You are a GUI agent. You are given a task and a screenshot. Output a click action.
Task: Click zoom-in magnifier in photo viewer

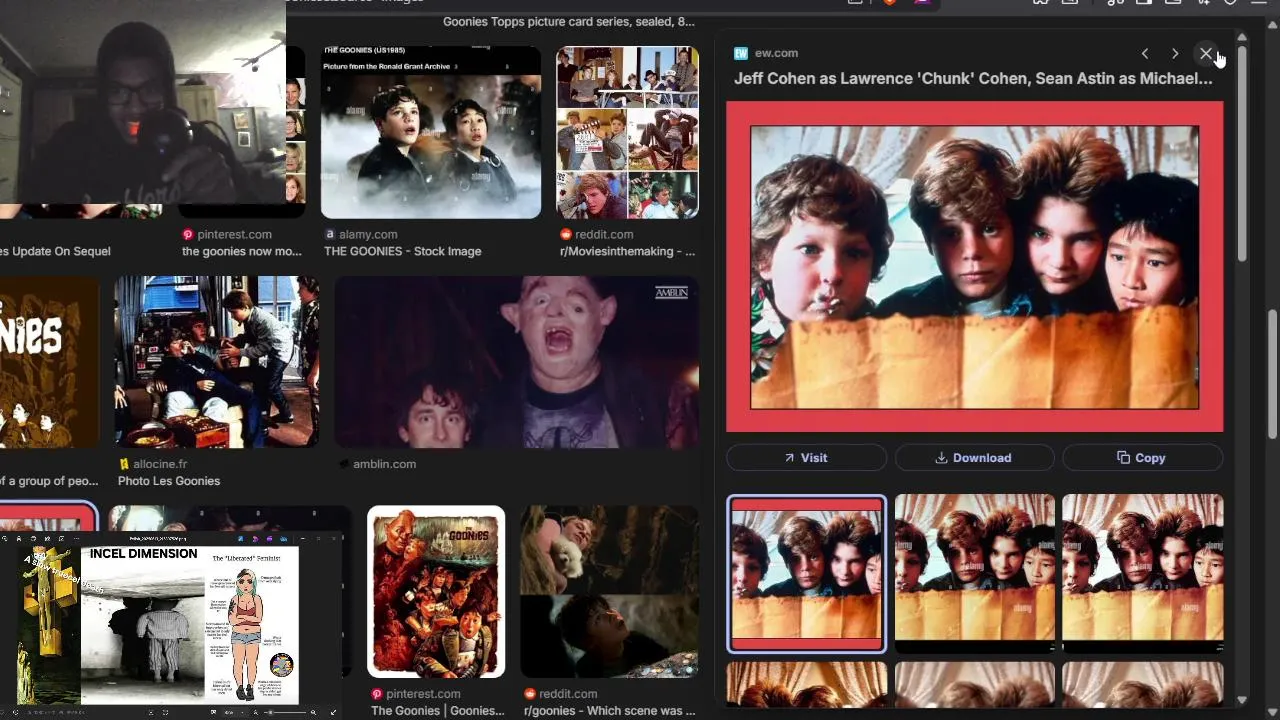[x=313, y=712]
